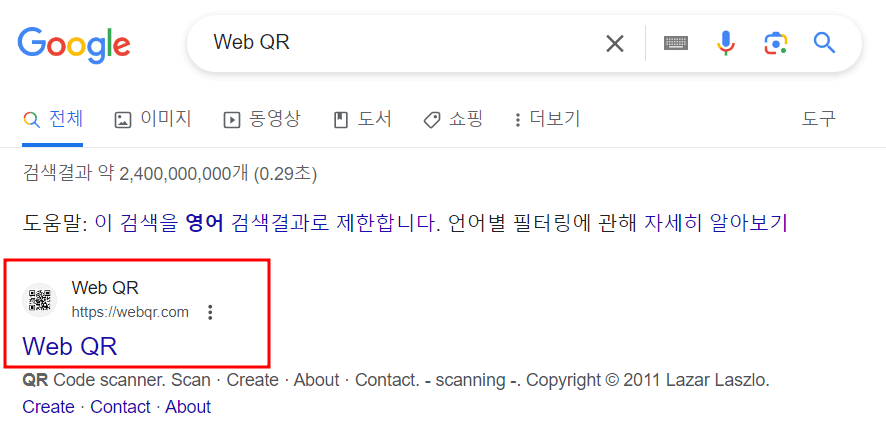Viewport: 886px width, 438px height.
Task: Open the Contact sitelink
Action: 120,407
